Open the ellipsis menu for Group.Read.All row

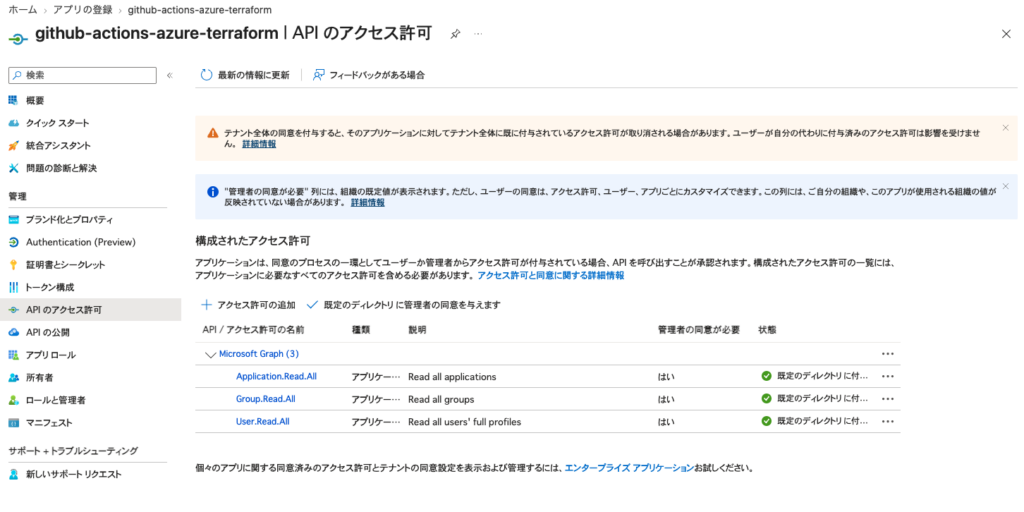(887, 398)
